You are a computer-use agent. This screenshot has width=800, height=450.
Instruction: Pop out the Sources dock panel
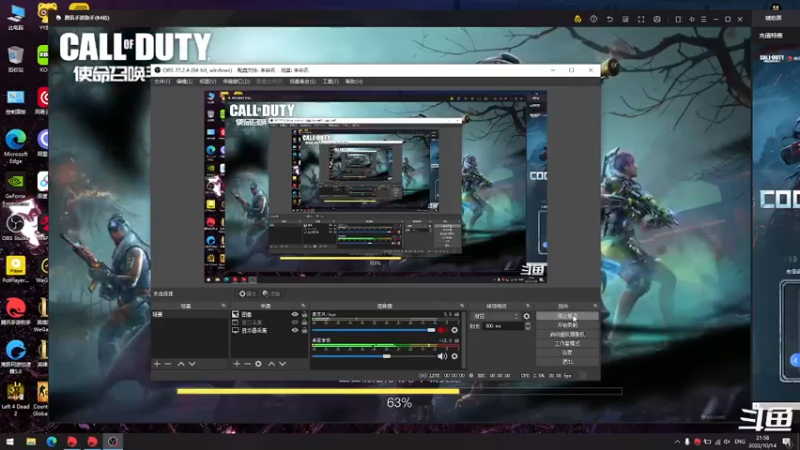pos(304,306)
